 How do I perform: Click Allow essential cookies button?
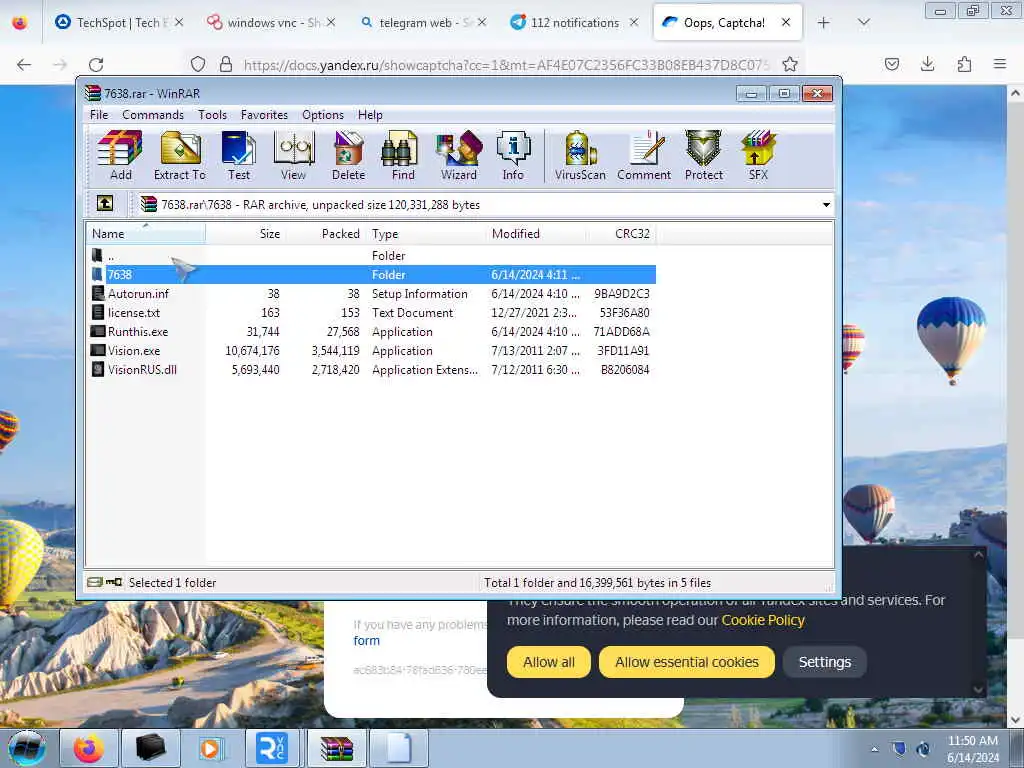coord(686,662)
